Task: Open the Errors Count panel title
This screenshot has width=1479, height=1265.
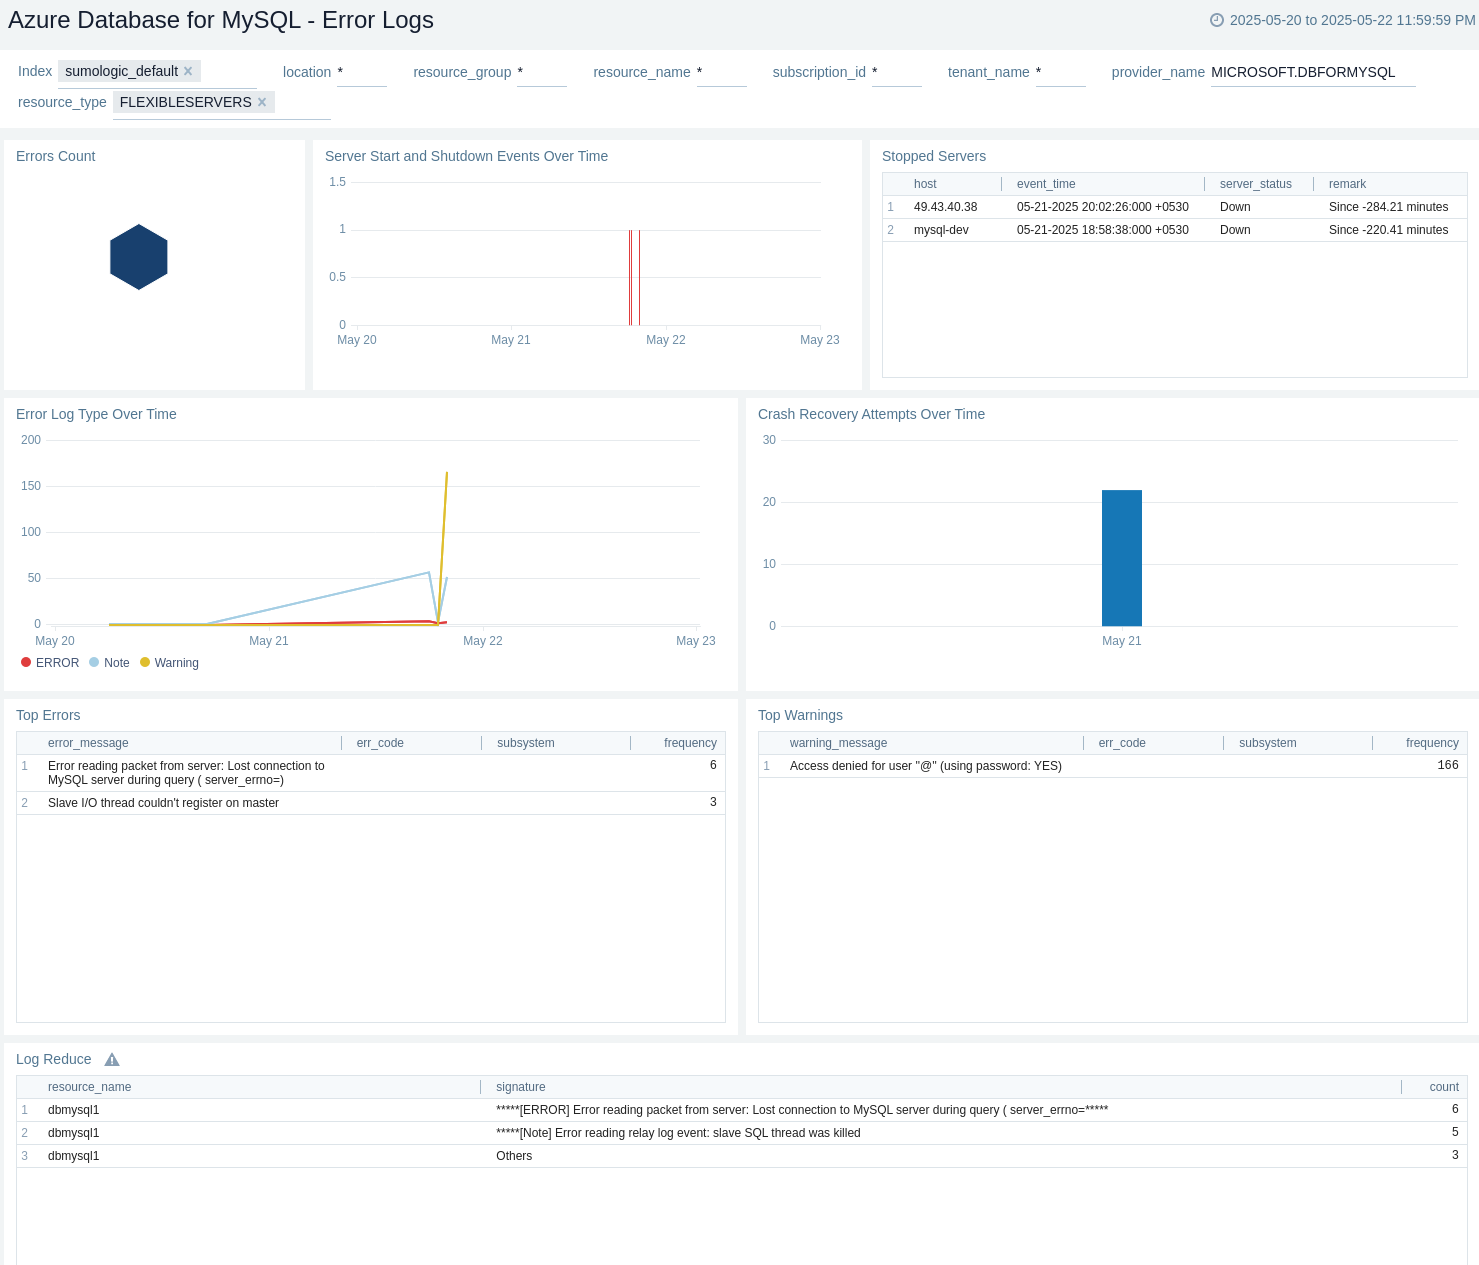Action: 56,156
